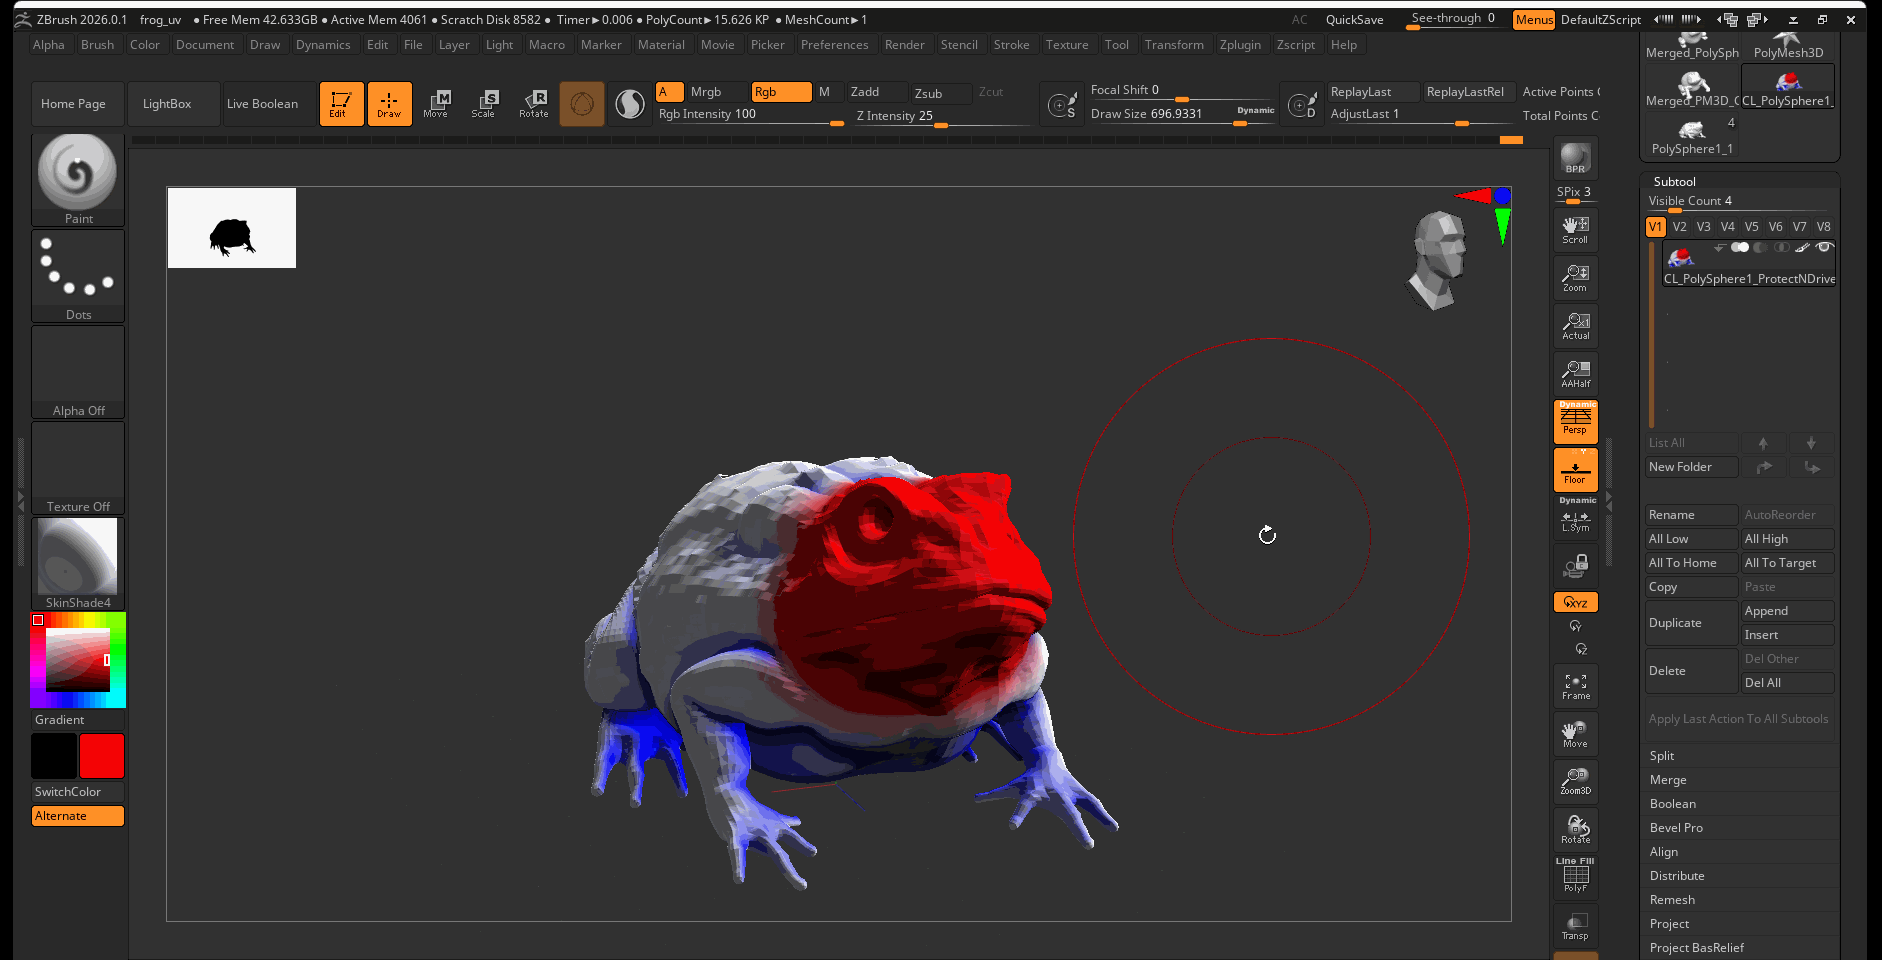
Task: Open the Zplugin menu
Action: click(x=1240, y=45)
